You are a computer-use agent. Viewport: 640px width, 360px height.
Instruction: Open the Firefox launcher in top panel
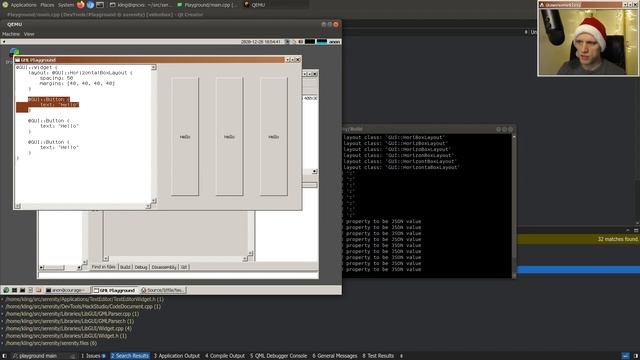pyautogui.click(x=80, y=5)
